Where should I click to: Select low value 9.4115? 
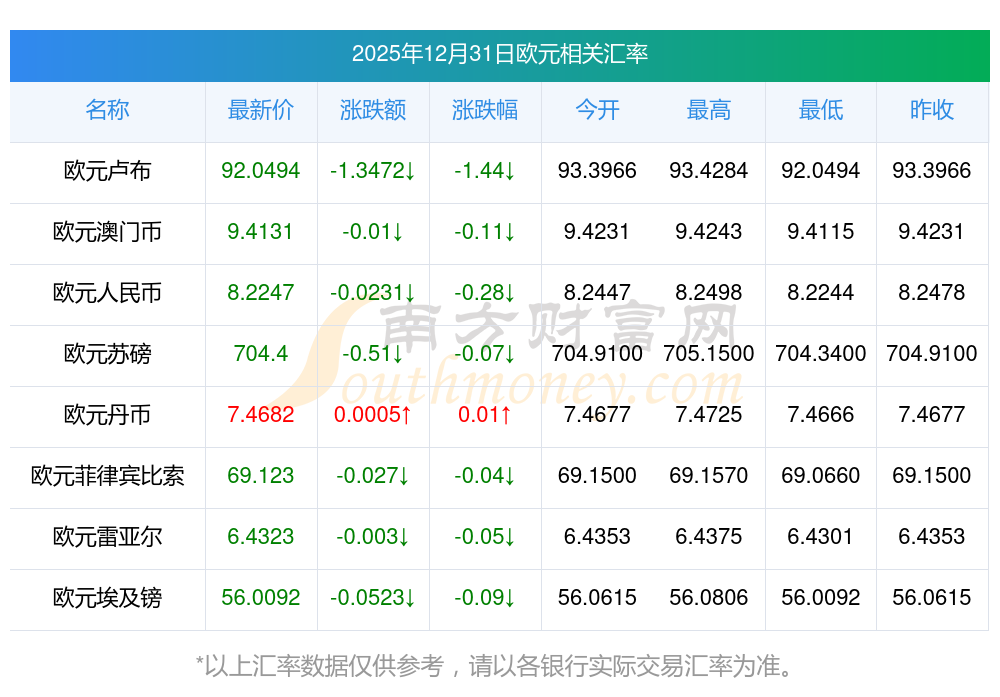[x=820, y=231]
